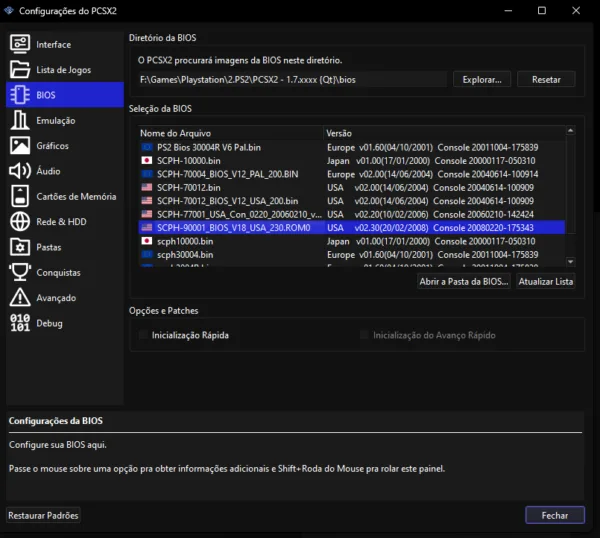
Task: Maximize the Configurações do PCSX2 window
Action: (x=542, y=10)
